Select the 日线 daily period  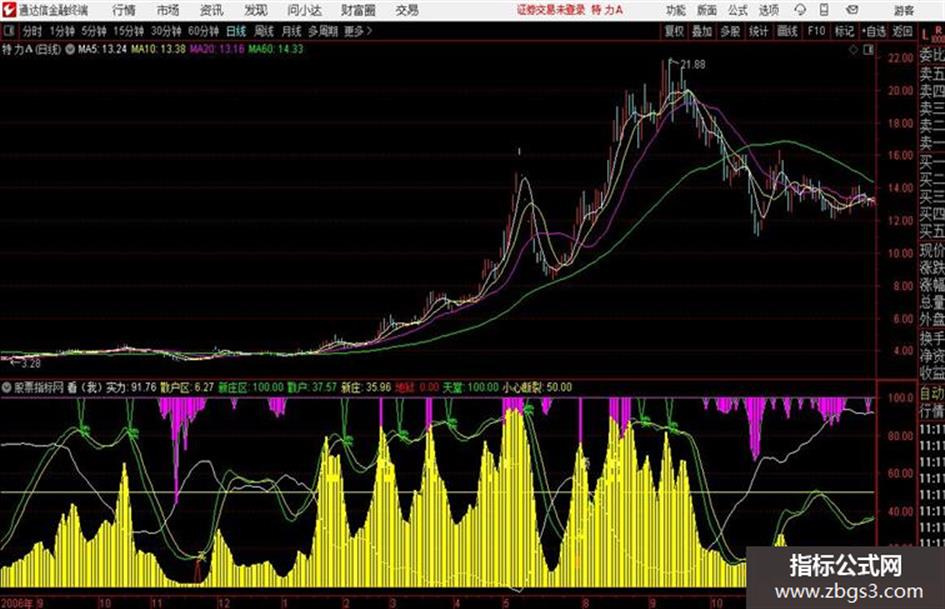(x=236, y=31)
